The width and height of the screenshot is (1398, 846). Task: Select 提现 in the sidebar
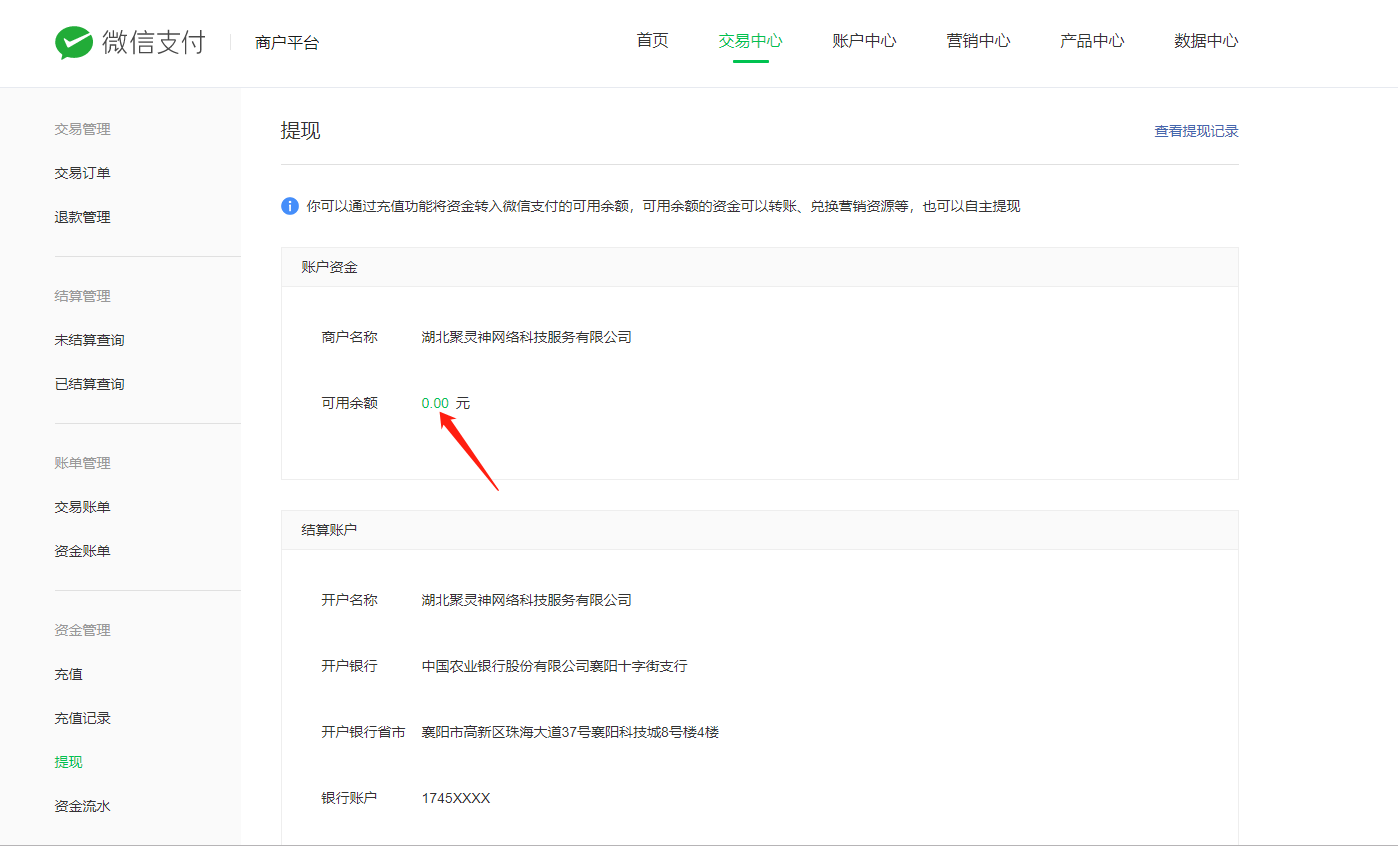(x=68, y=762)
